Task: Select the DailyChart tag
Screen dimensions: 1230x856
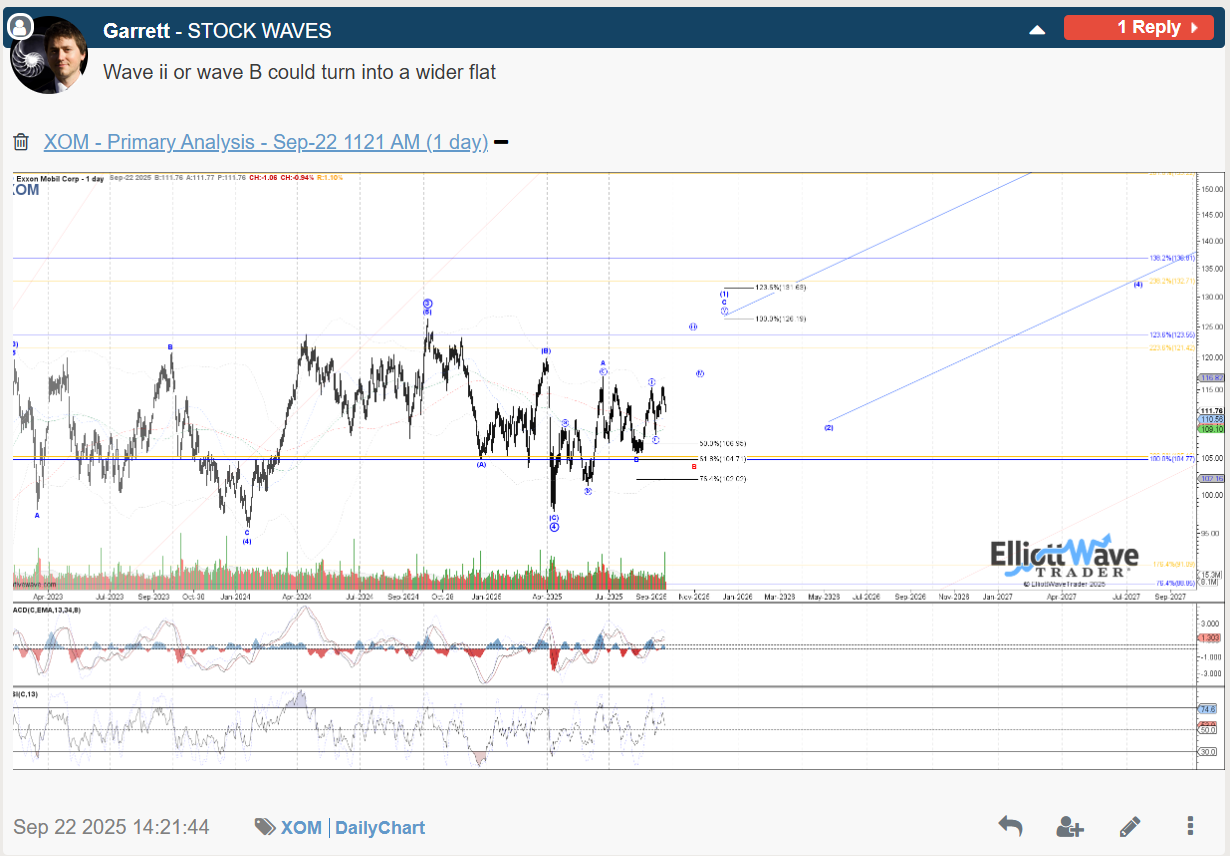Action: [380, 827]
